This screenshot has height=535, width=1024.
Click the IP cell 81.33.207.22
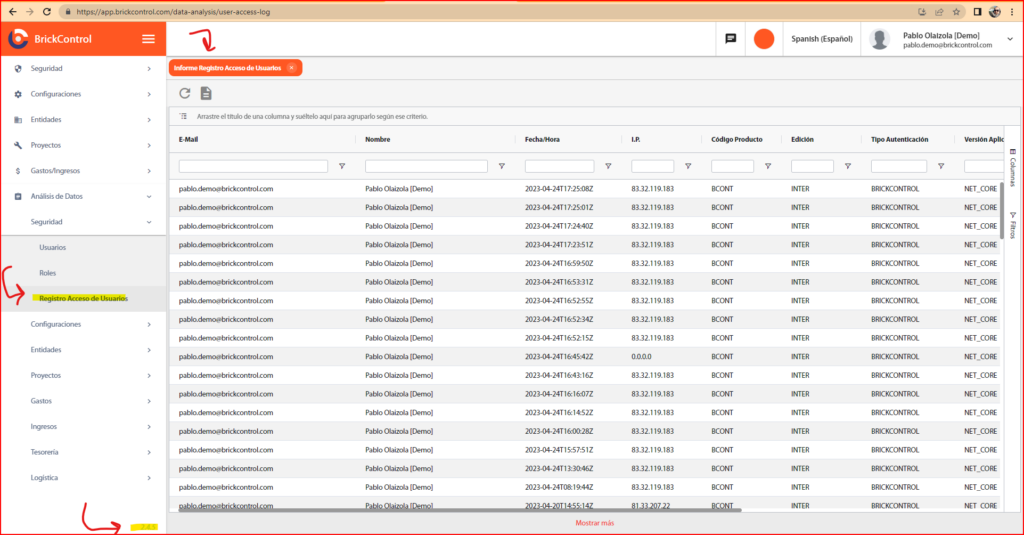(x=650, y=506)
